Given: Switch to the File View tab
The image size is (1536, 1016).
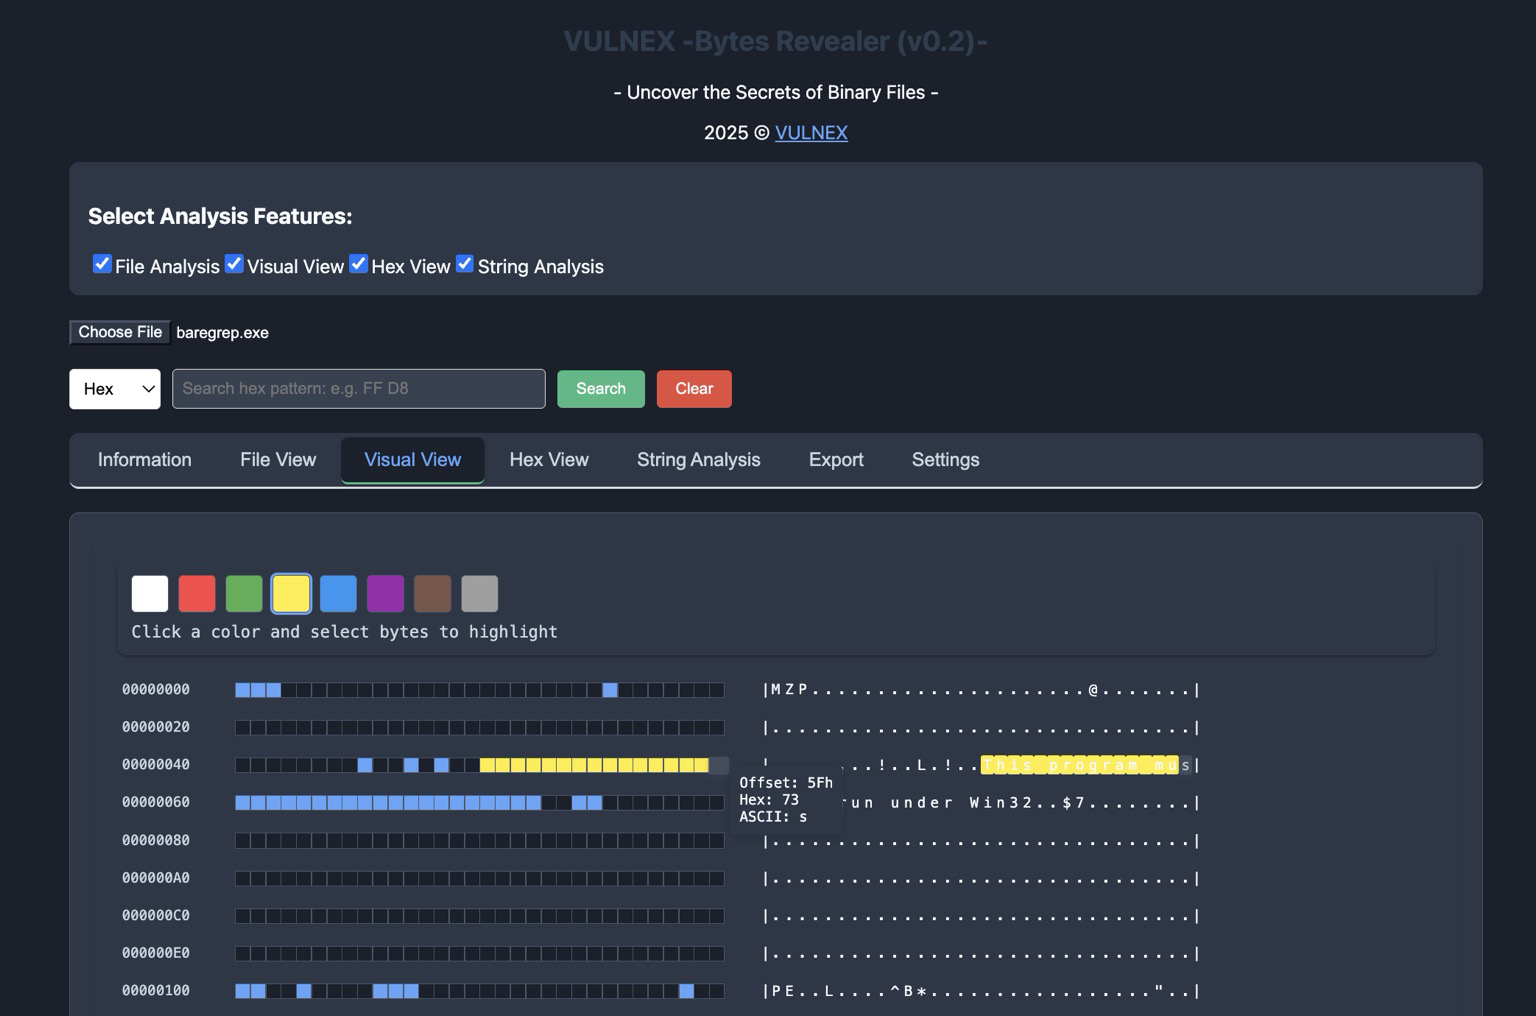Looking at the screenshot, I should (x=278, y=460).
